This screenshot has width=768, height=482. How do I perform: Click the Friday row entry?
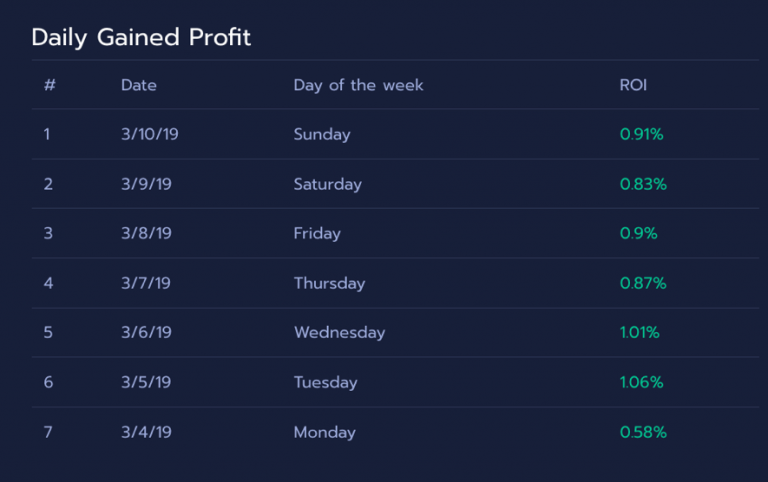317,233
